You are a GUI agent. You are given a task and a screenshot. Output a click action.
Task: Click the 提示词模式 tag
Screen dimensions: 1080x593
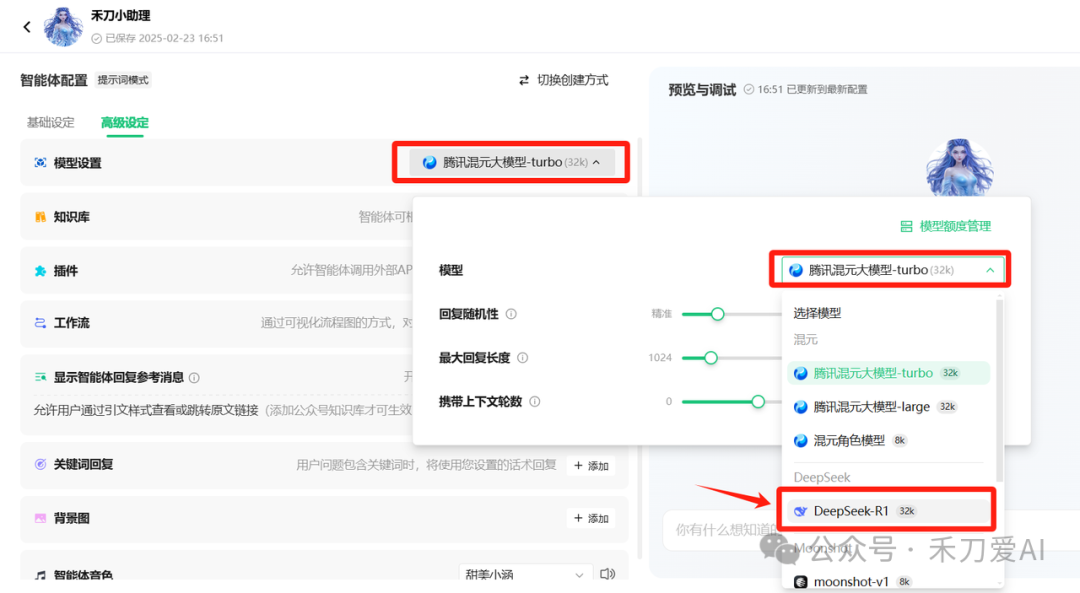click(x=123, y=80)
